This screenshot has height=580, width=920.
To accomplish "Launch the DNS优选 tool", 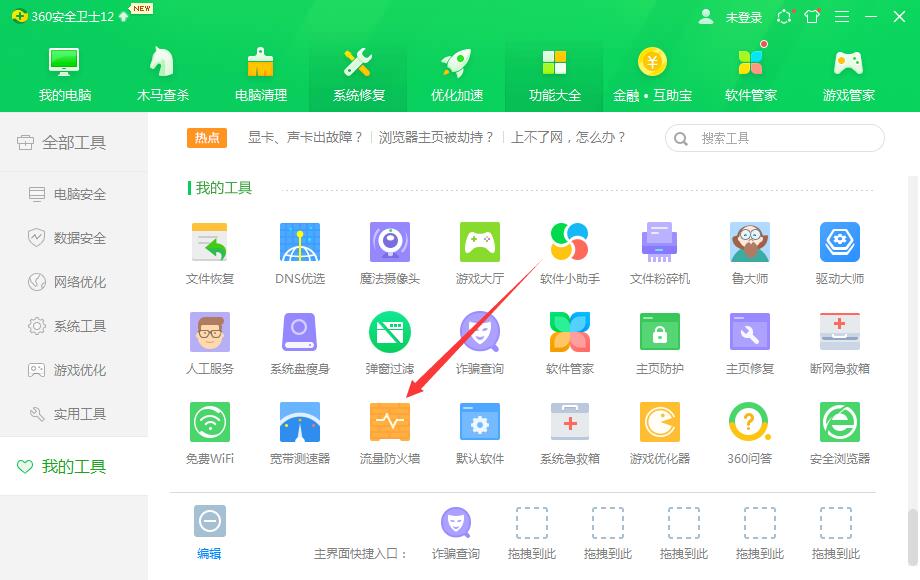I will tap(299, 252).
